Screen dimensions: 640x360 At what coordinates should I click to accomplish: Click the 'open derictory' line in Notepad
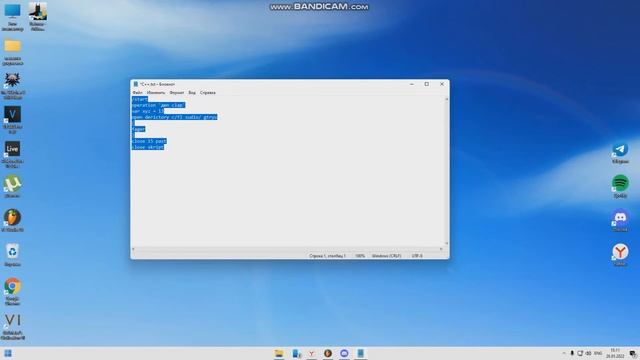tap(174, 117)
